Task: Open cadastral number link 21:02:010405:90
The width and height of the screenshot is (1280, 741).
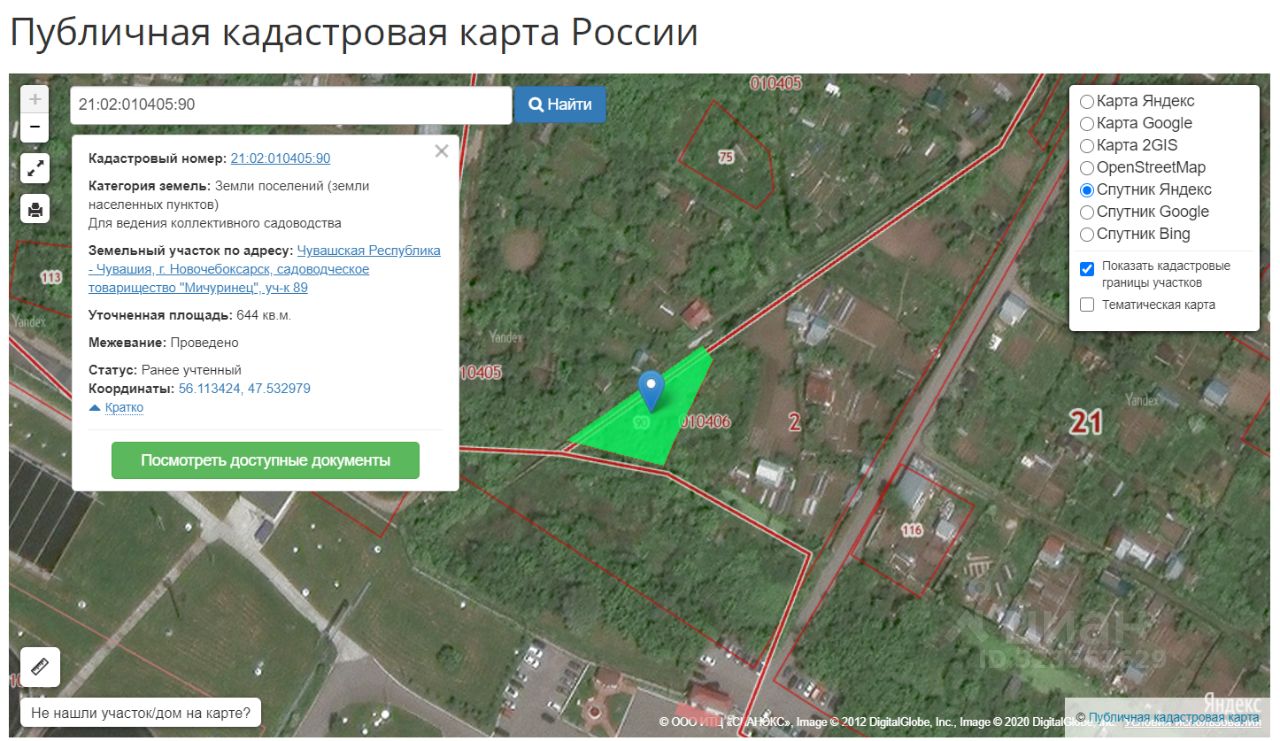Action: tap(280, 158)
